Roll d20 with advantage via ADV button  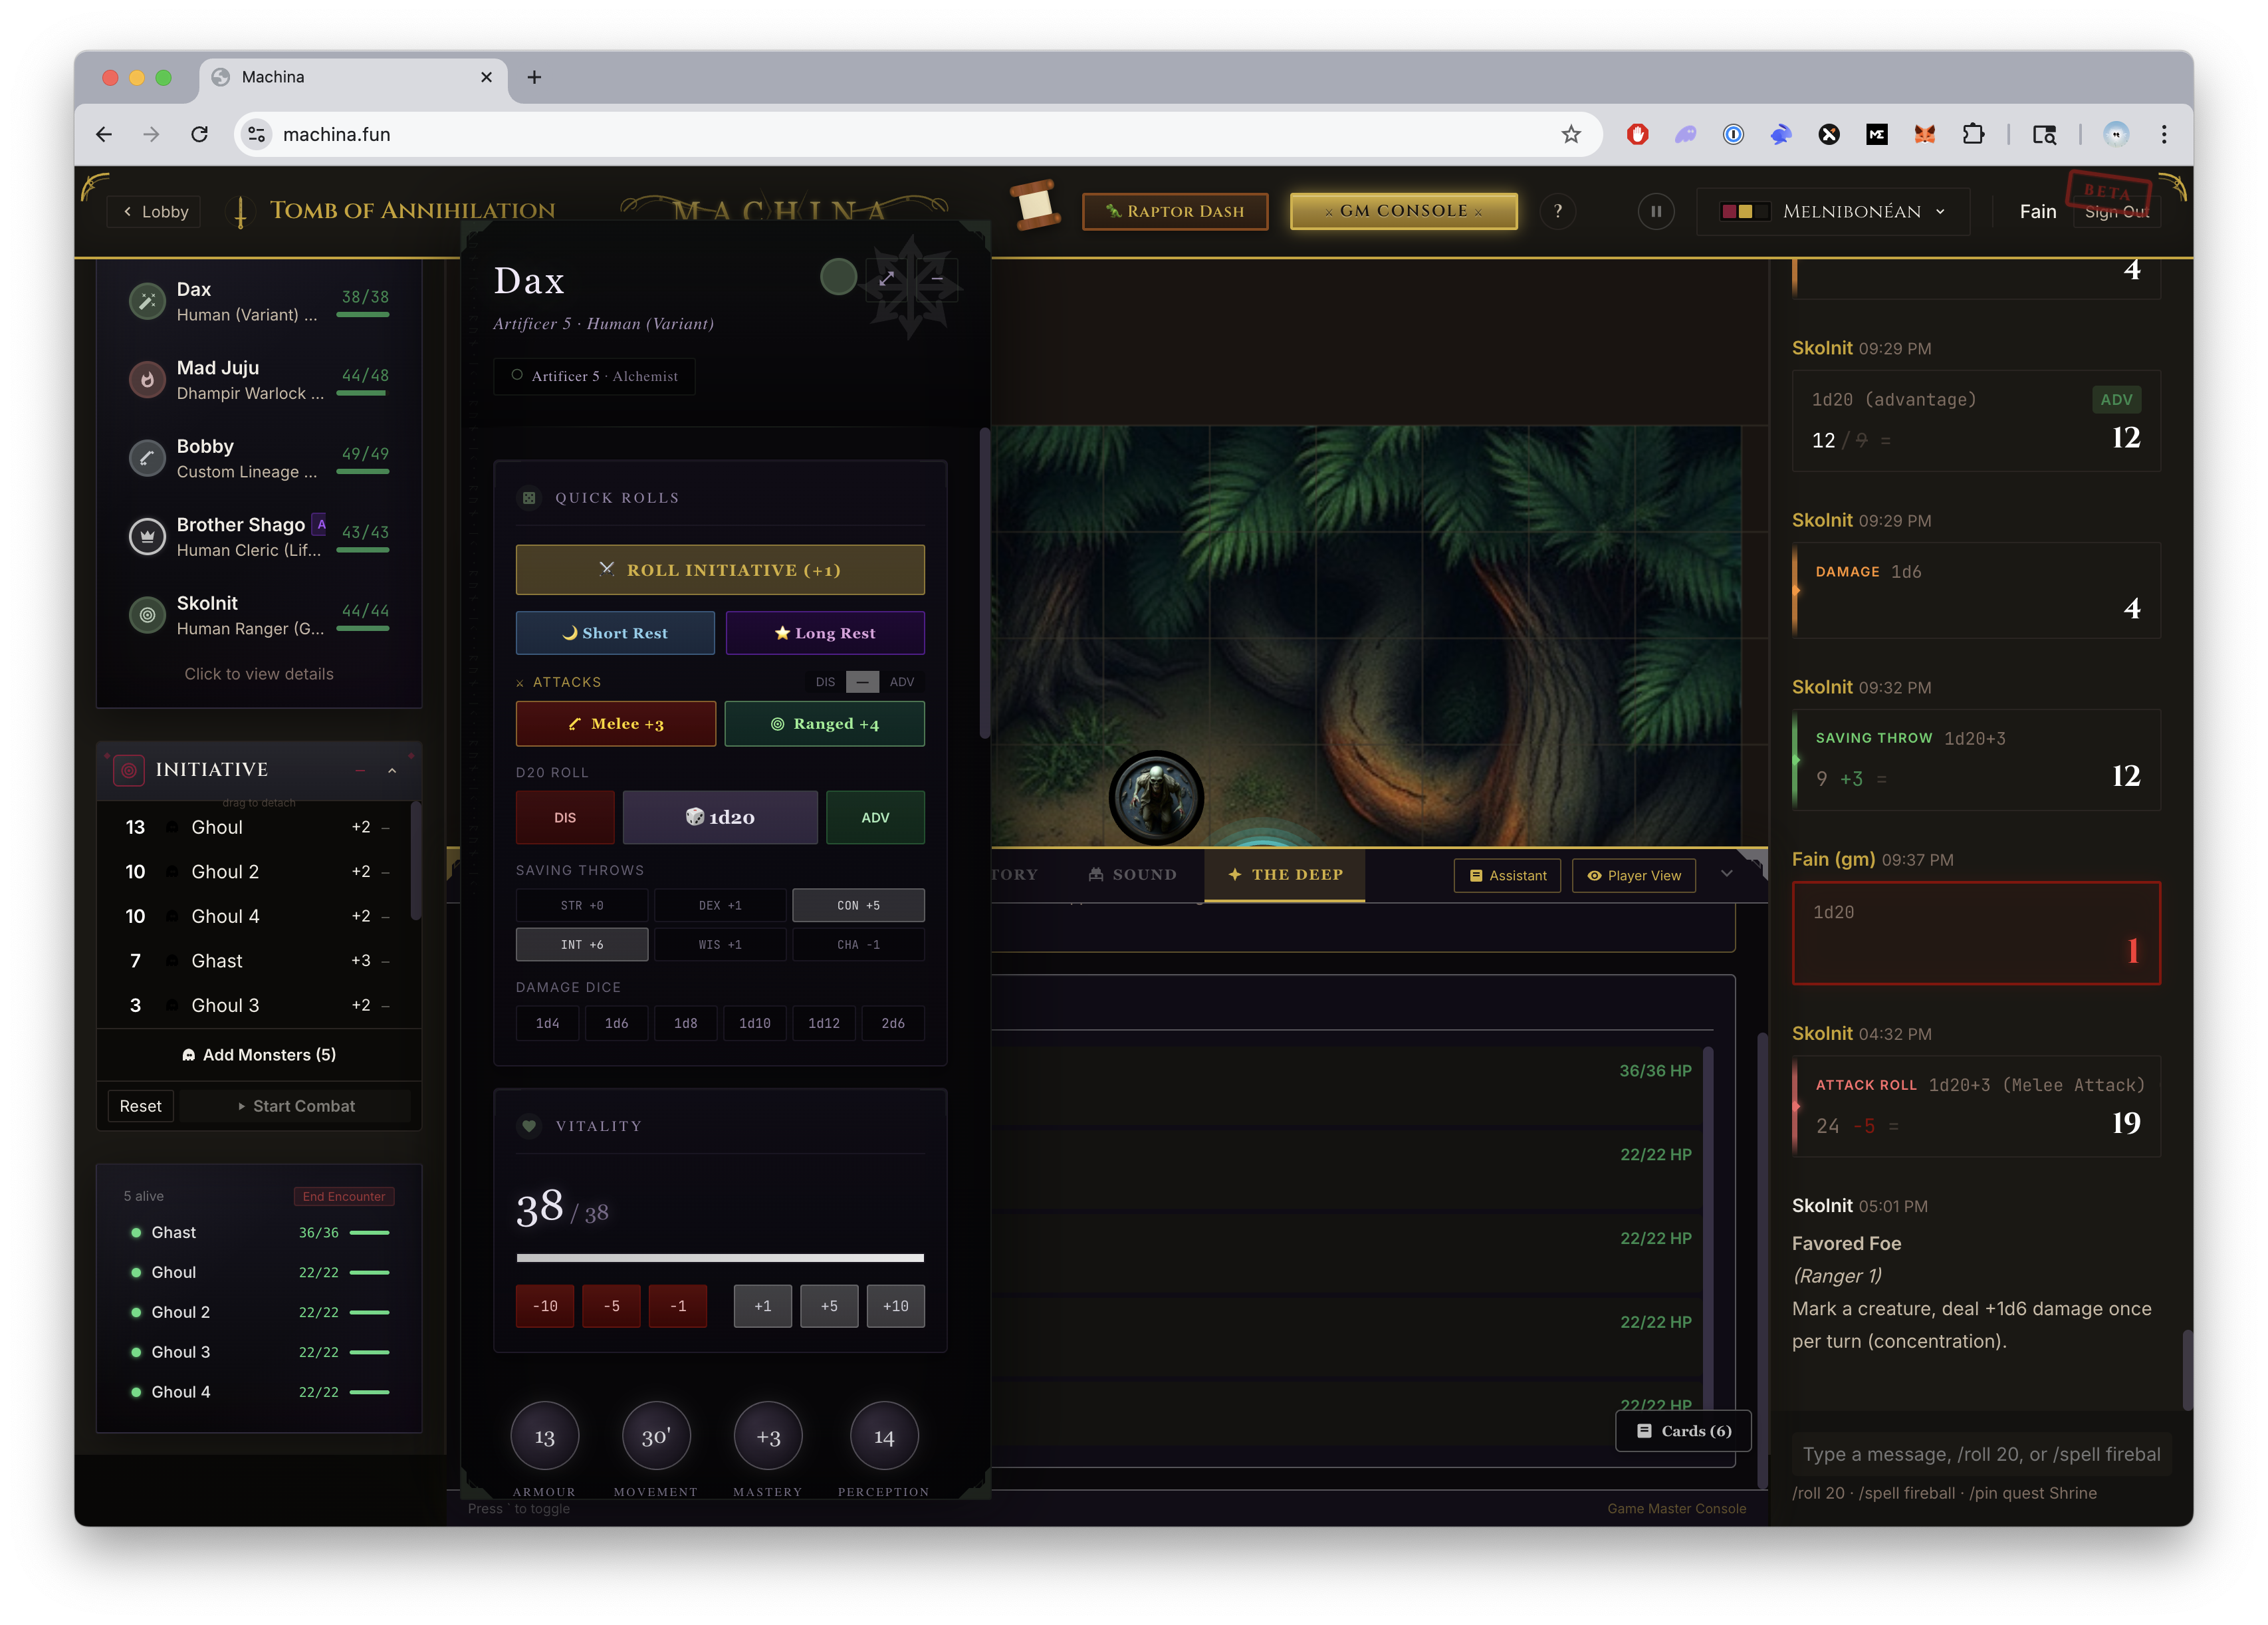click(x=875, y=818)
